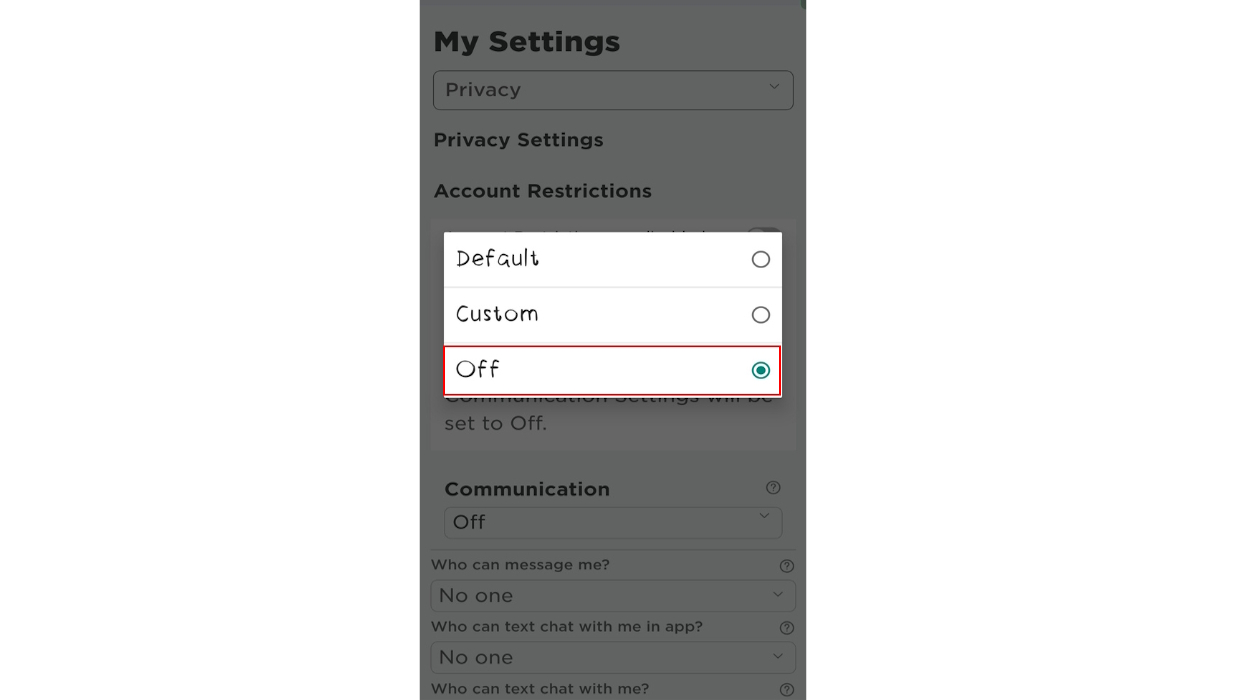Screen dimensions: 1250x700
Task: Expand the "Who can text chat with me in app?" dropdown
Action: [613, 657]
